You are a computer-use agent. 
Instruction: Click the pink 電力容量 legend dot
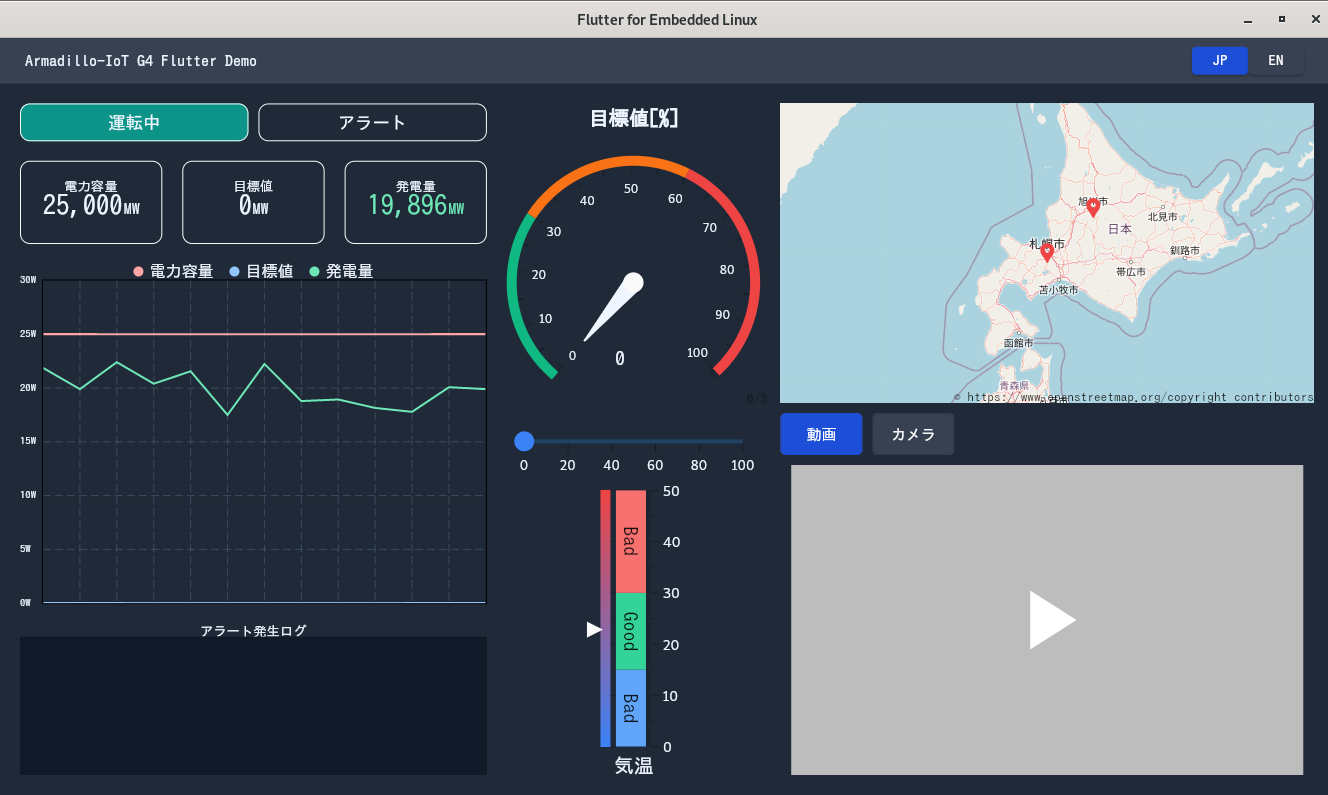point(138,272)
